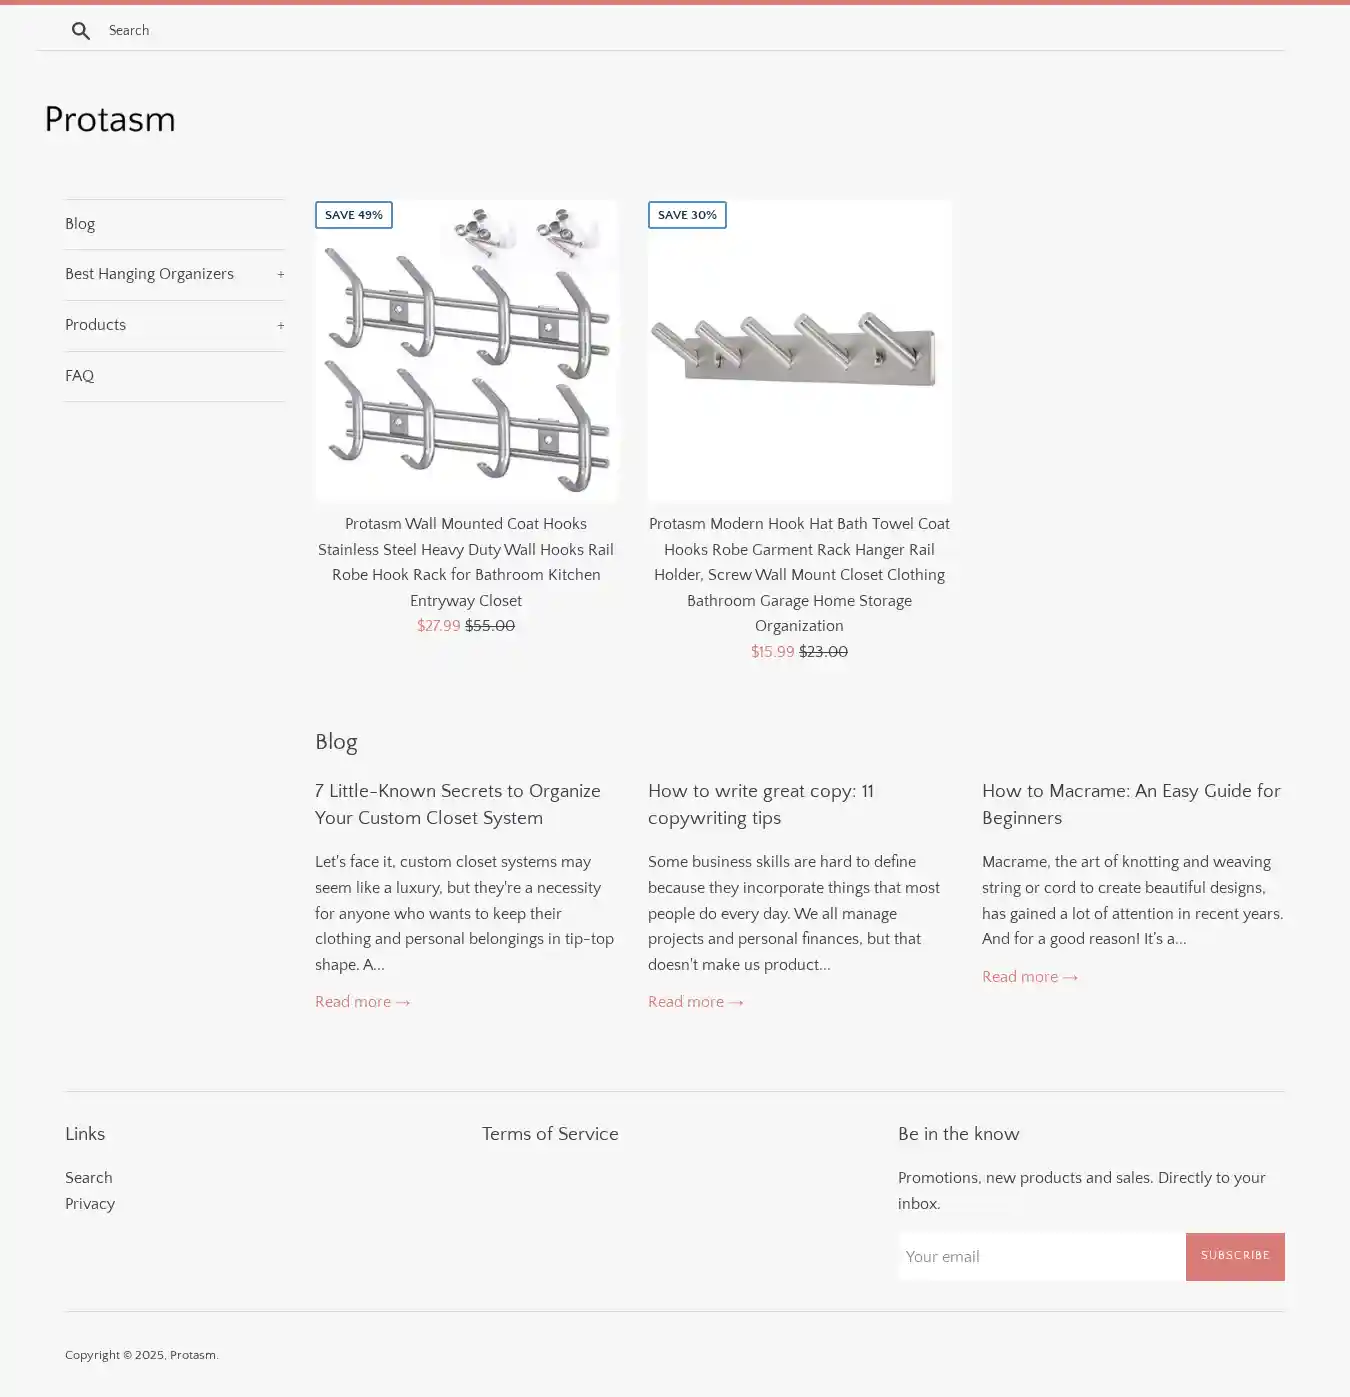Viewport: 1350px width, 1397px height.
Task: Read more of the Macrame guide
Action: pyautogui.click(x=1029, y=977)
